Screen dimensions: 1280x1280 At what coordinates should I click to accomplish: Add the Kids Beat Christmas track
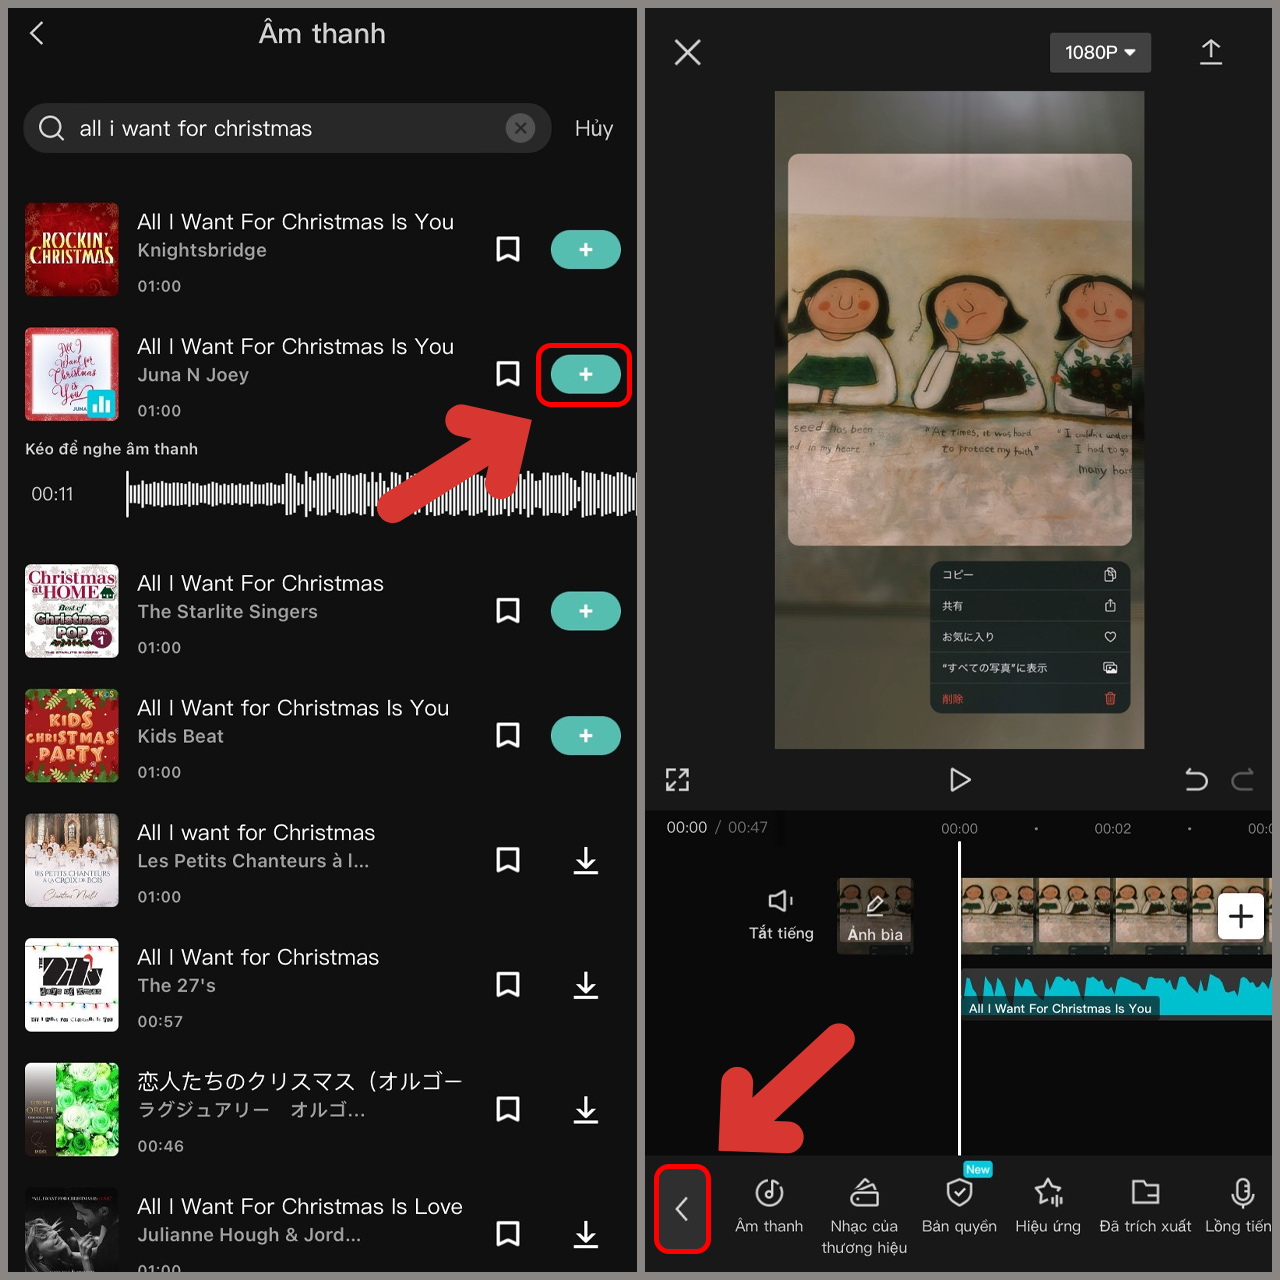[586, 736]
